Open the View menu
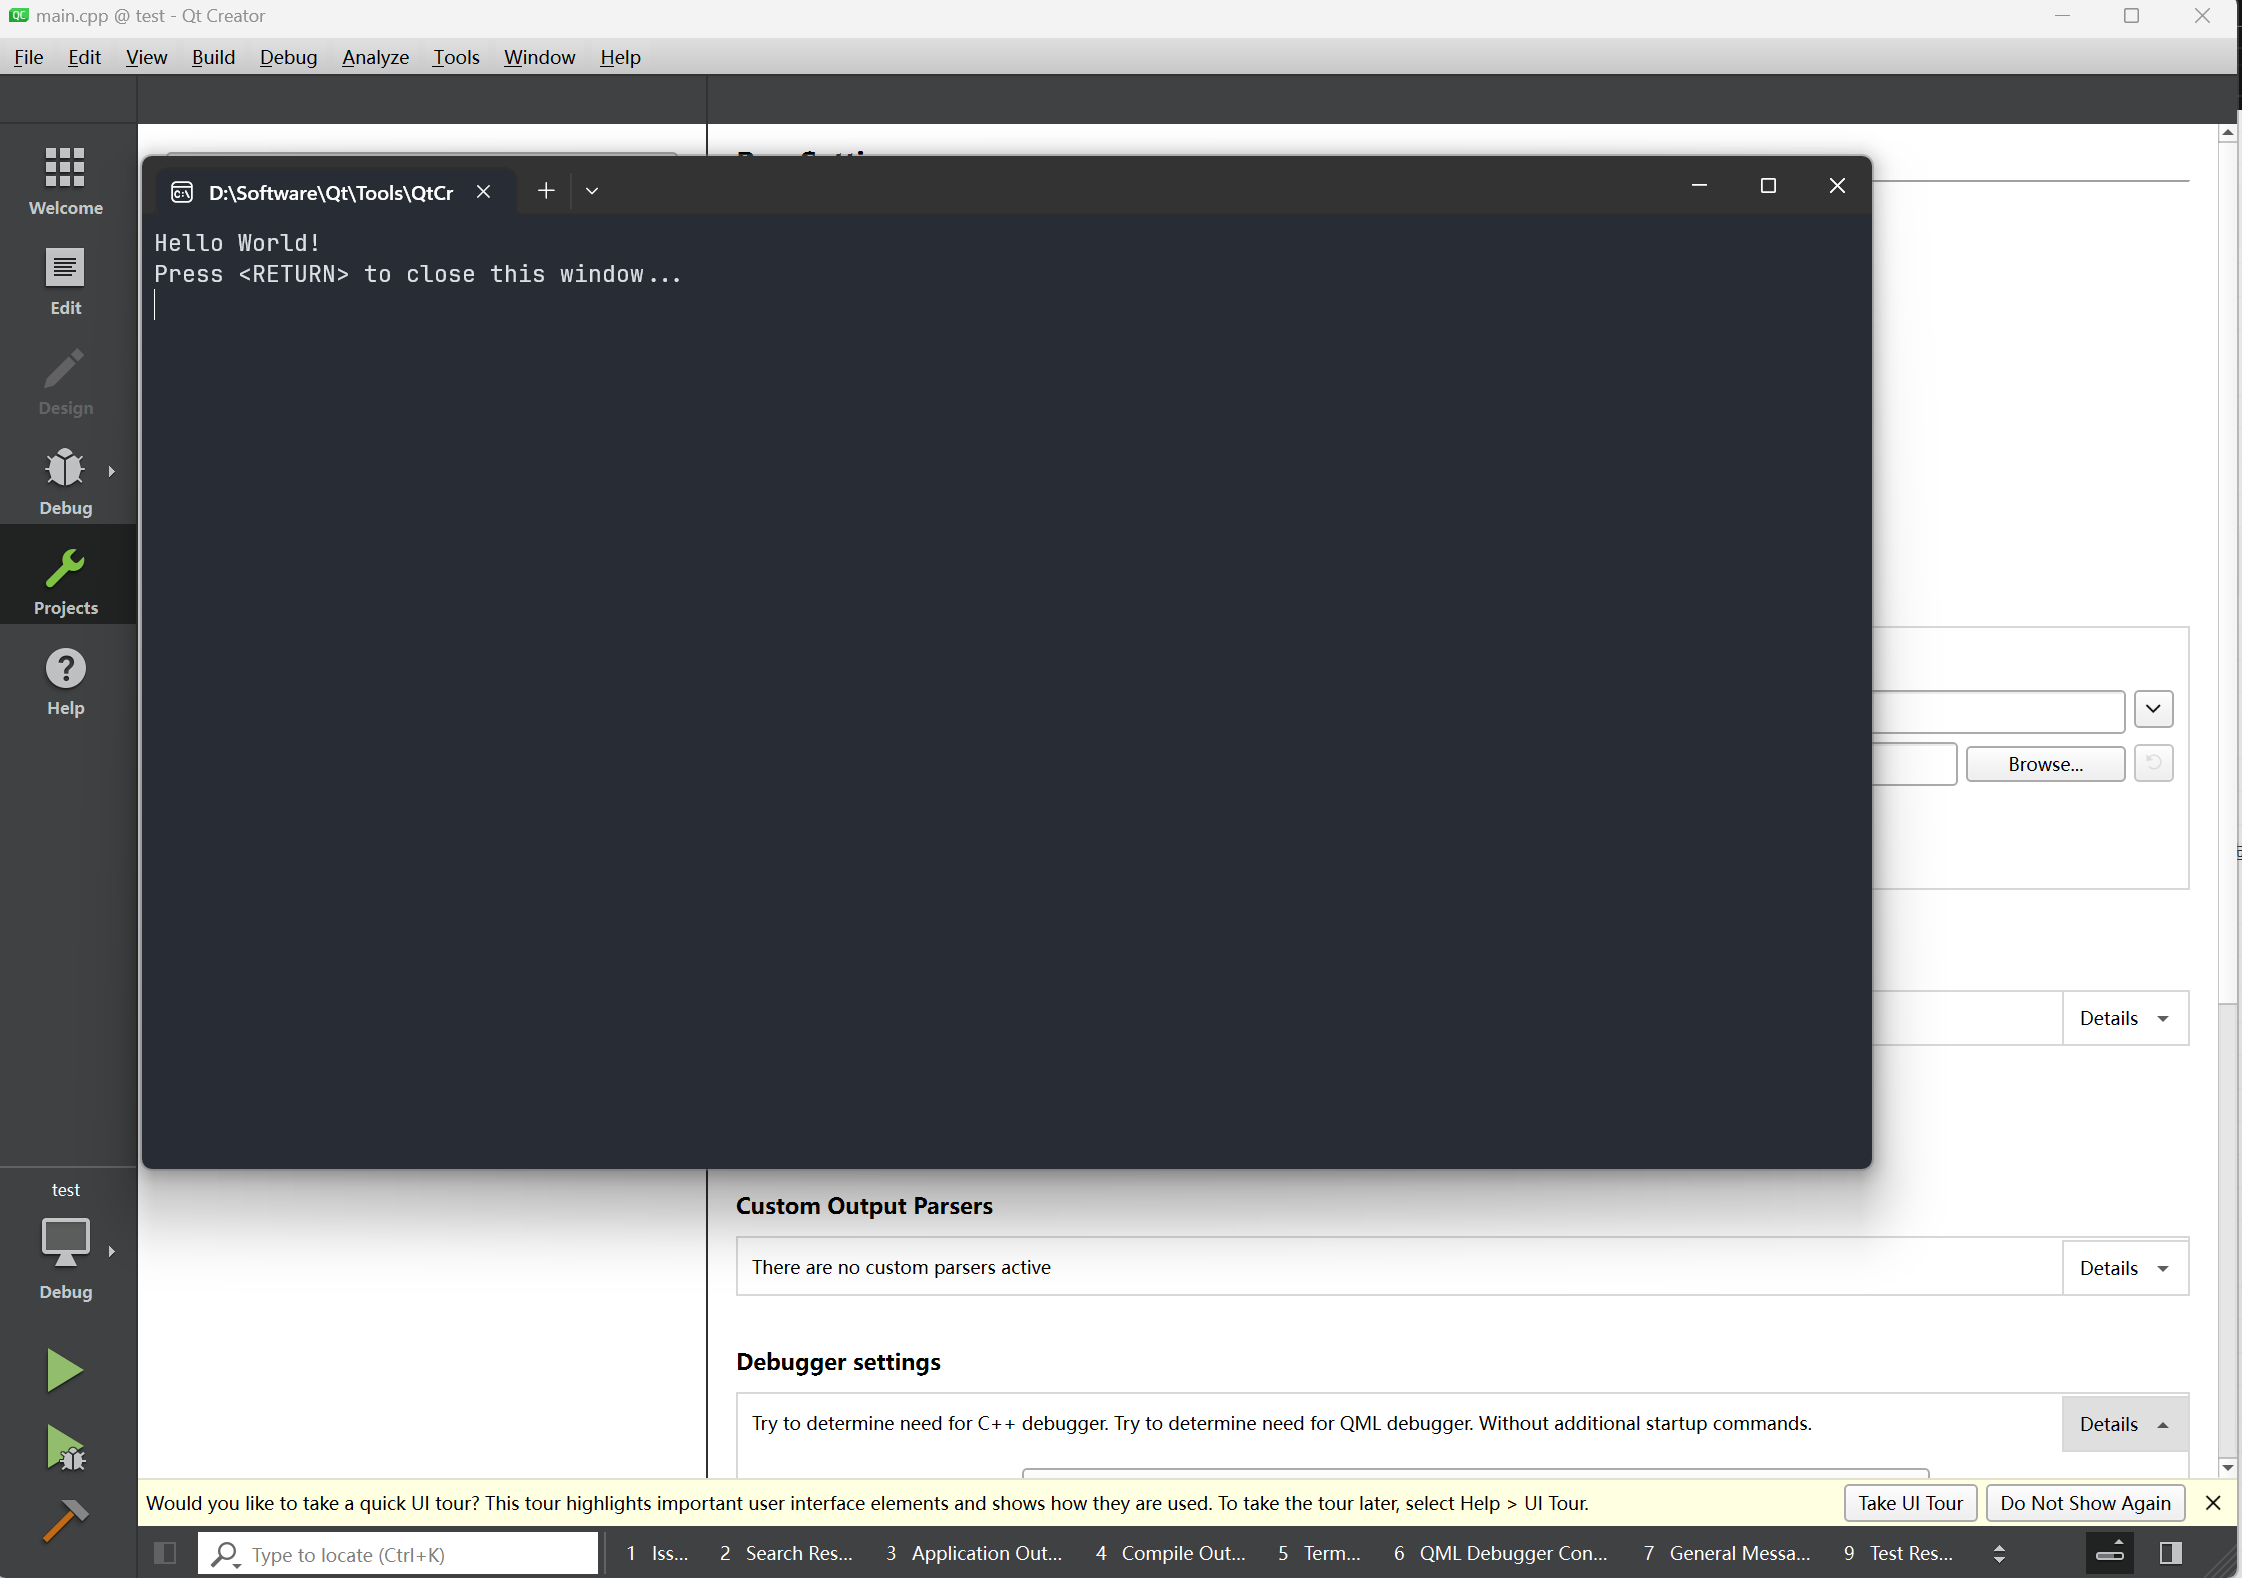The width and height of the screenshot is (2242, 1578). tap(147, 57)
